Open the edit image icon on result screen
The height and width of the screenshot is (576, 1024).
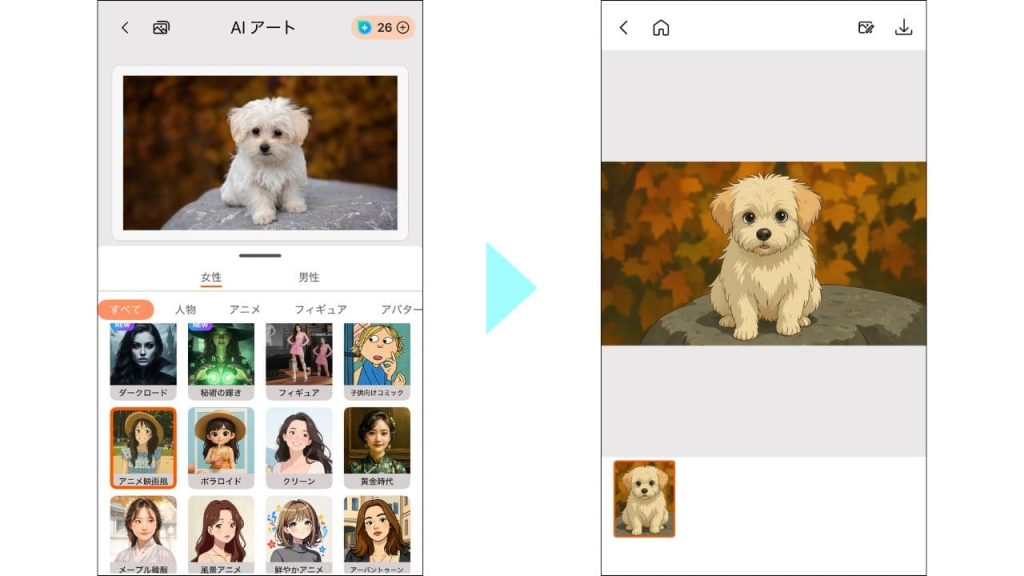tap(866, 28)
